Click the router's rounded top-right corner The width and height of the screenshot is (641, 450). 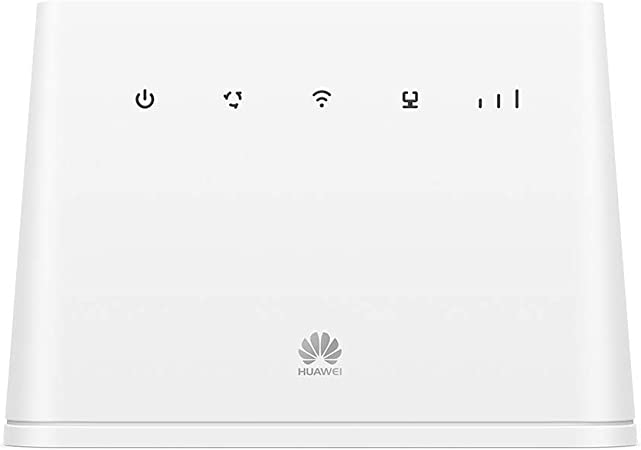point(597,9)
